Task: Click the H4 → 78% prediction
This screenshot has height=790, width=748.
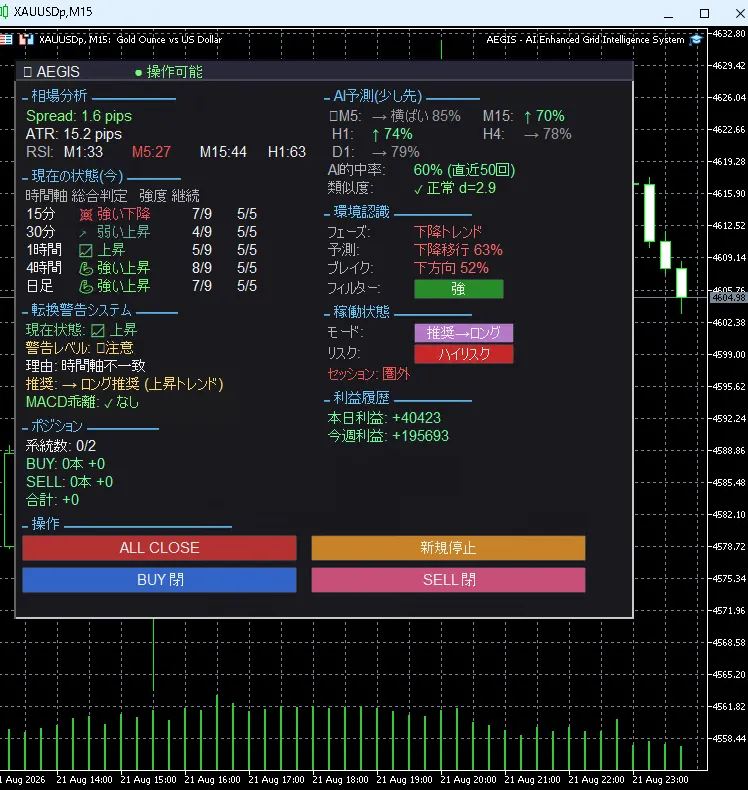Action: [x=527, y=135]
